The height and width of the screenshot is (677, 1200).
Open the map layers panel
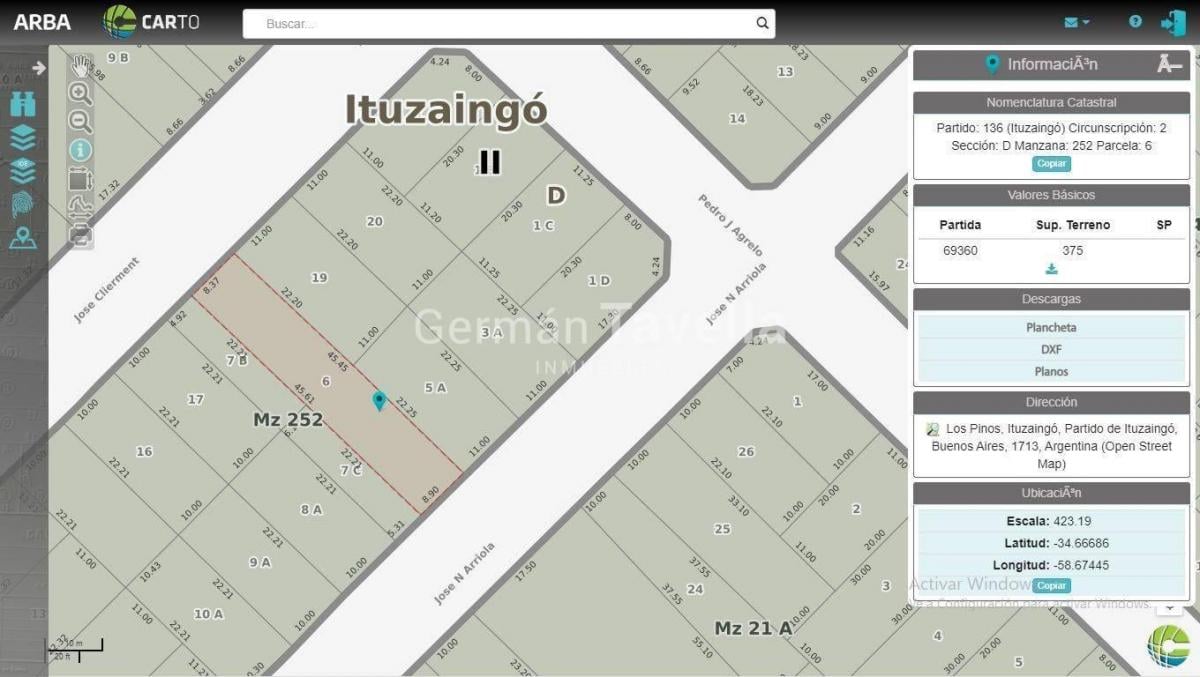click(23, 138)
